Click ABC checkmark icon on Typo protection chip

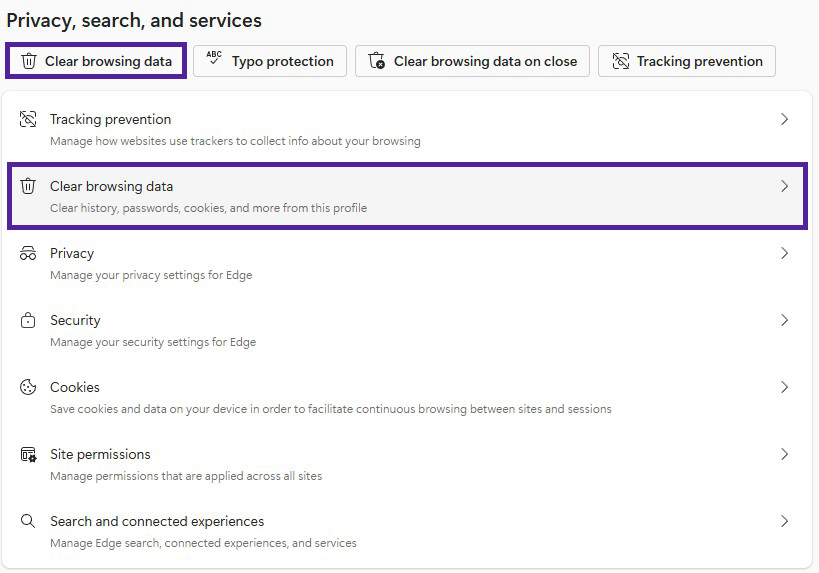[214, 60]
